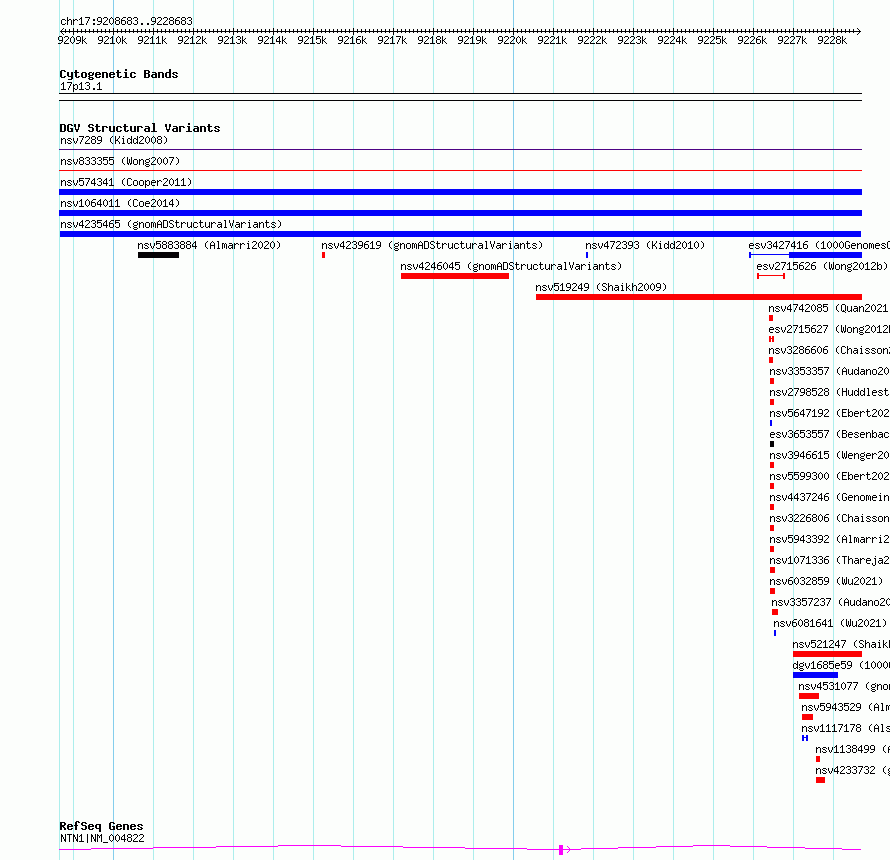Viewport: 890px width, 860px height.
Task: Select the nsv833355 (Wong2007) variant label
Action: coord(120,161)
